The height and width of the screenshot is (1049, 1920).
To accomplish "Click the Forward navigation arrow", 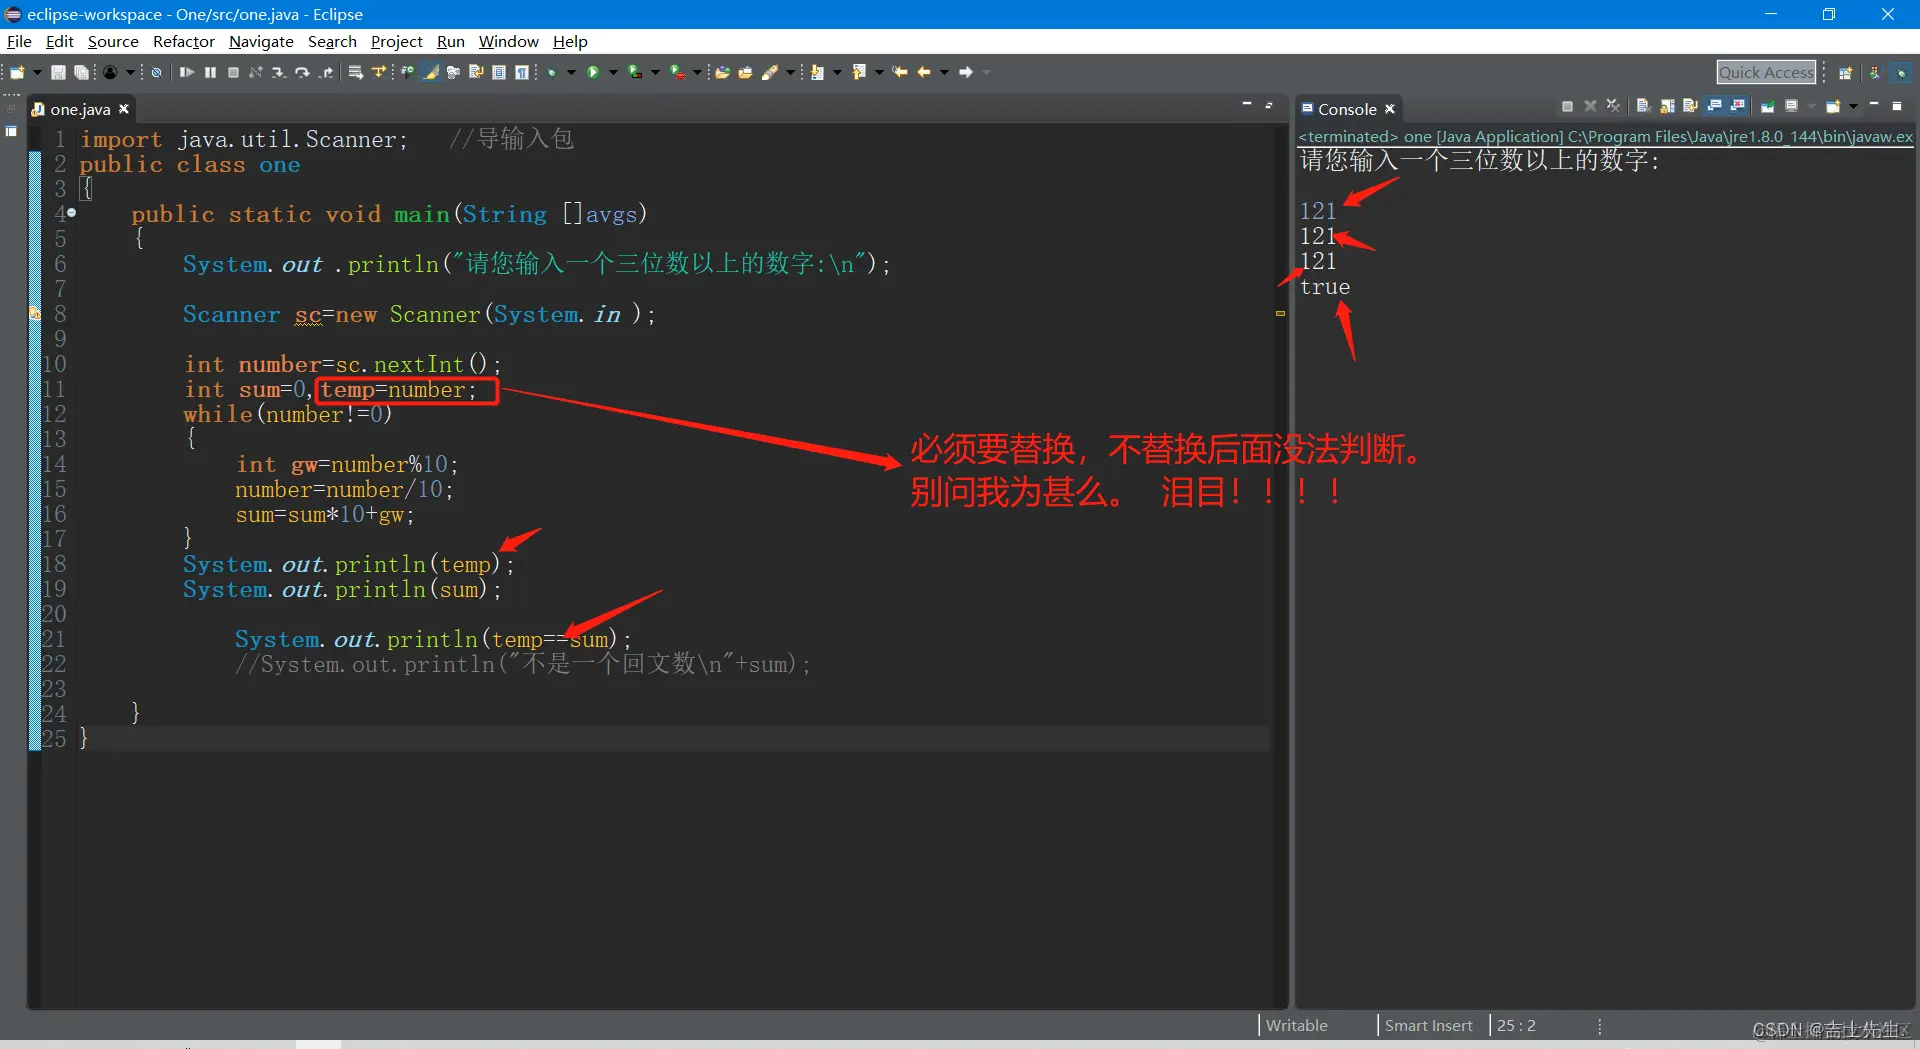I will 965,72.
